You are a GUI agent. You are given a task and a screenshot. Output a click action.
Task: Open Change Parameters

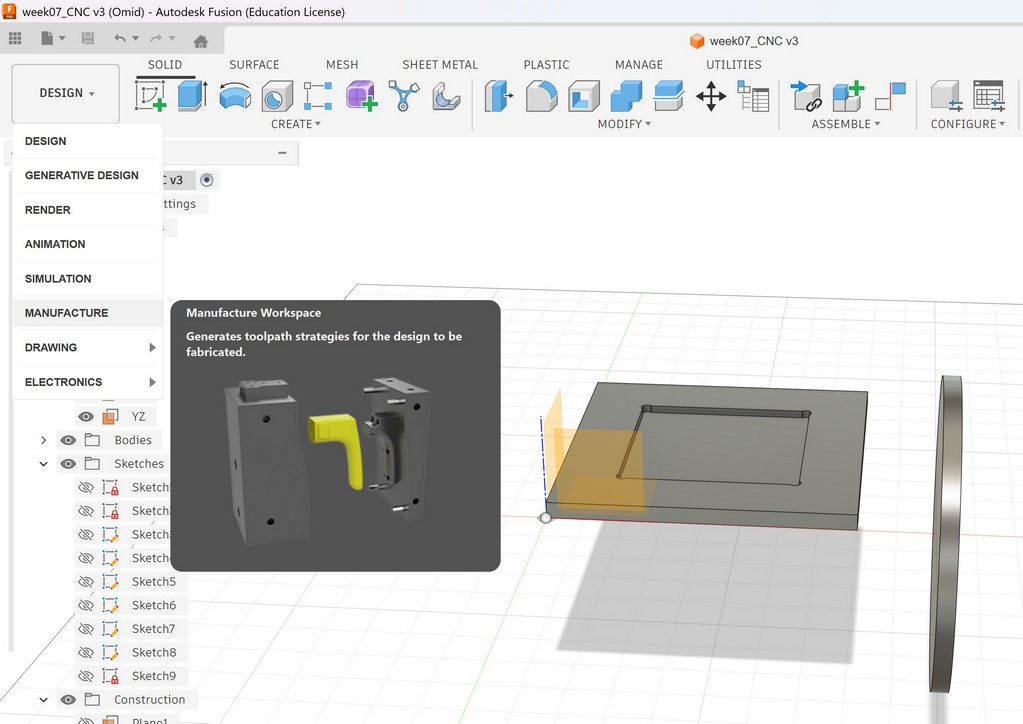[753, 97]
